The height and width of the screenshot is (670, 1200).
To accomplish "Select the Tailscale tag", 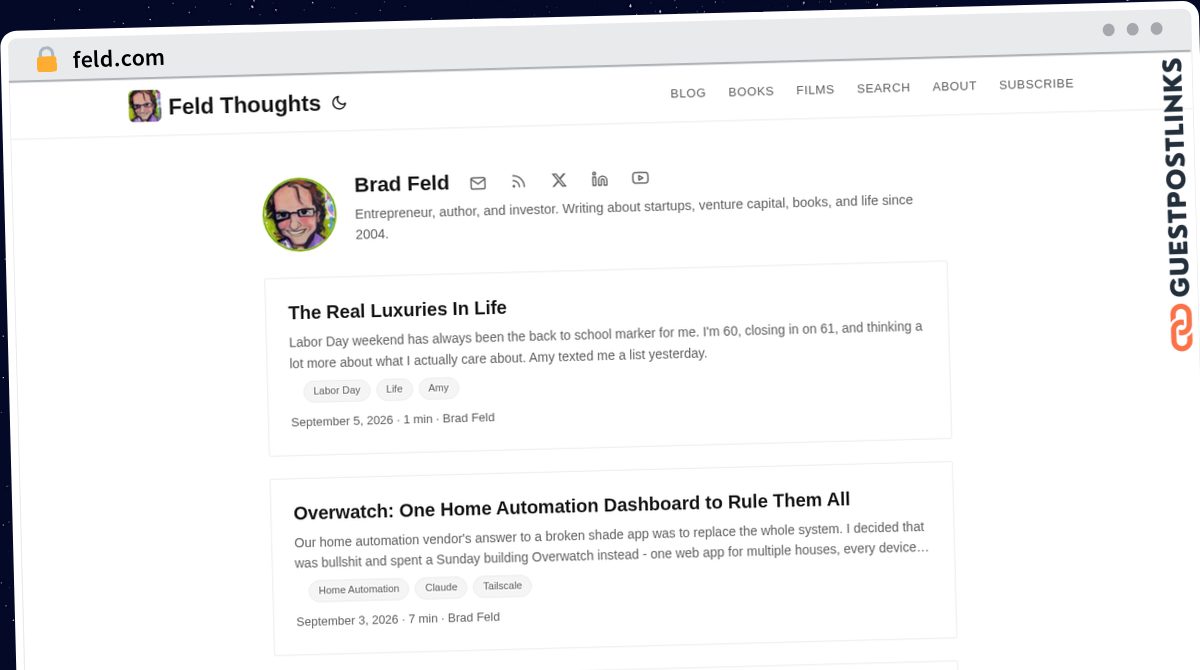I will pos(502,586).
